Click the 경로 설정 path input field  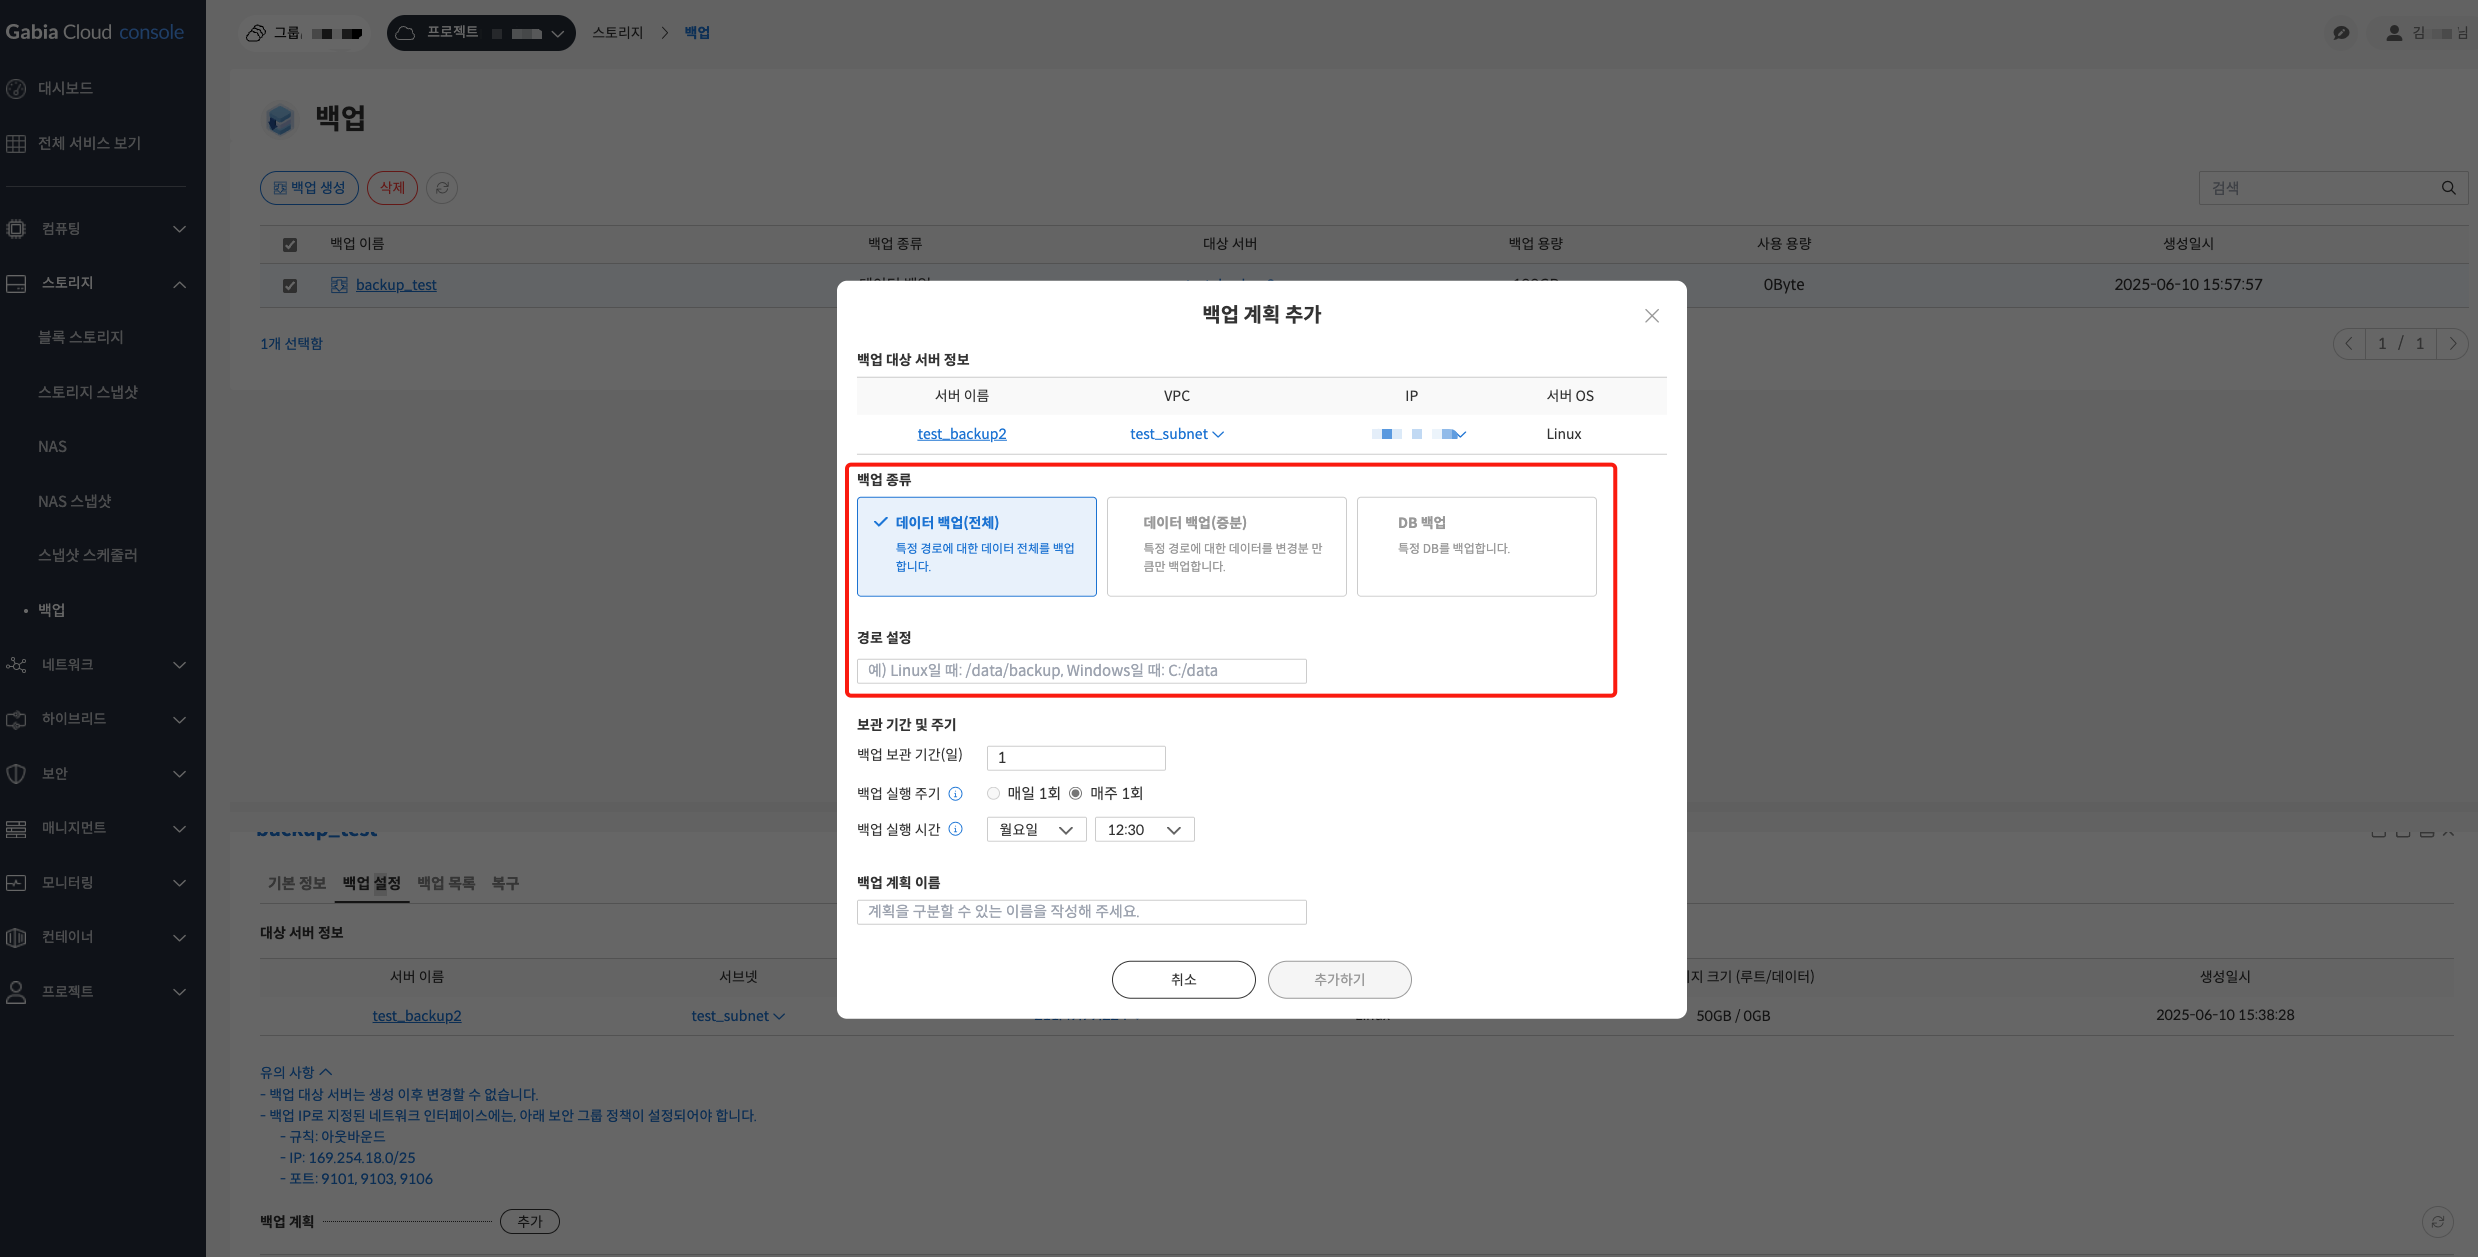point(1081,671)
